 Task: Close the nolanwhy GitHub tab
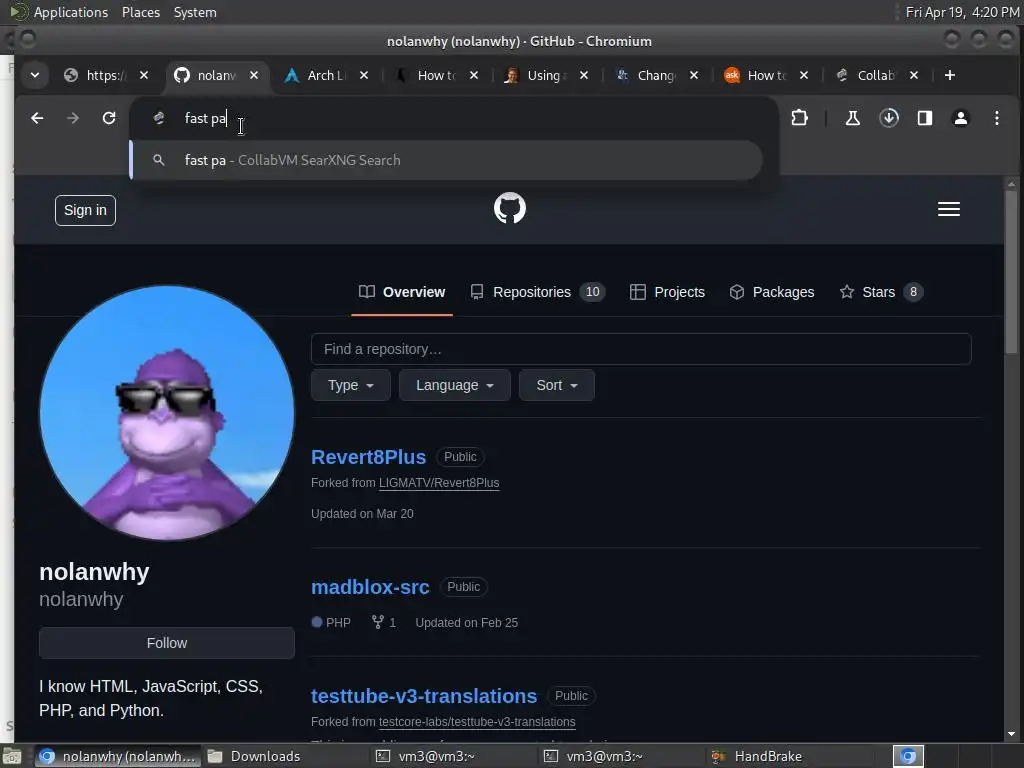254,76
